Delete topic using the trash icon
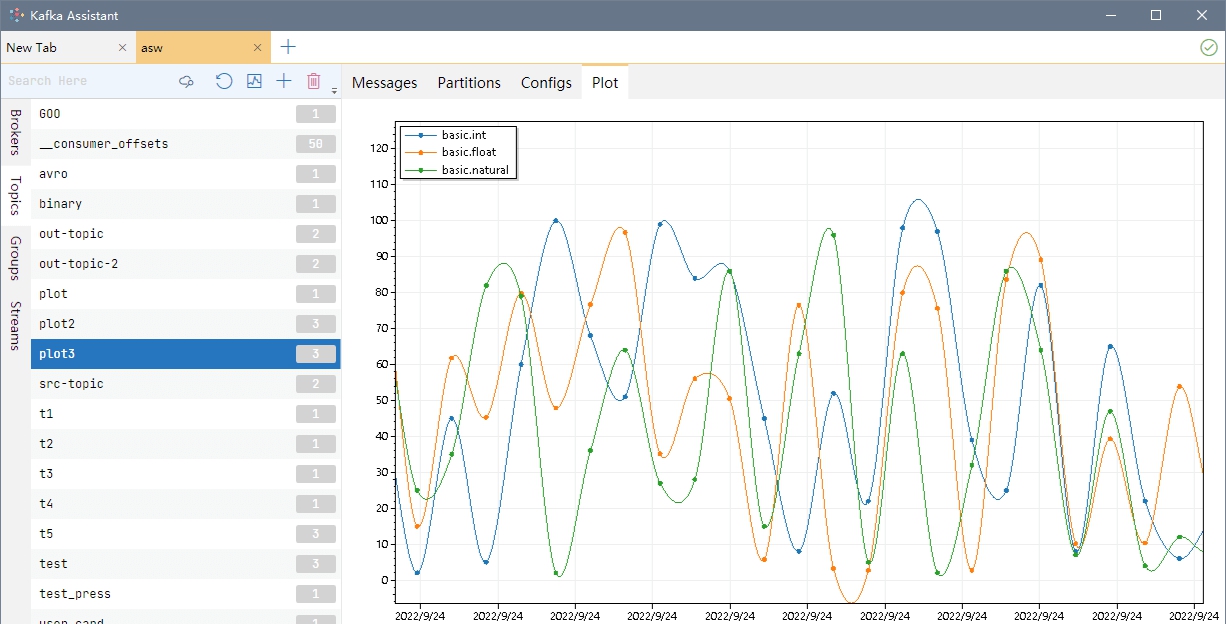 (313, 81)
